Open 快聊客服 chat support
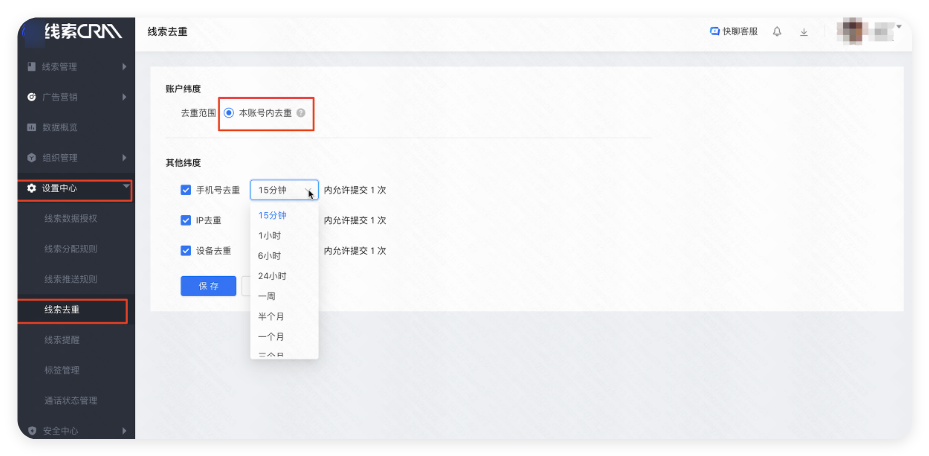The height and width of the screenshot is (456, 929). coord(733,31)
